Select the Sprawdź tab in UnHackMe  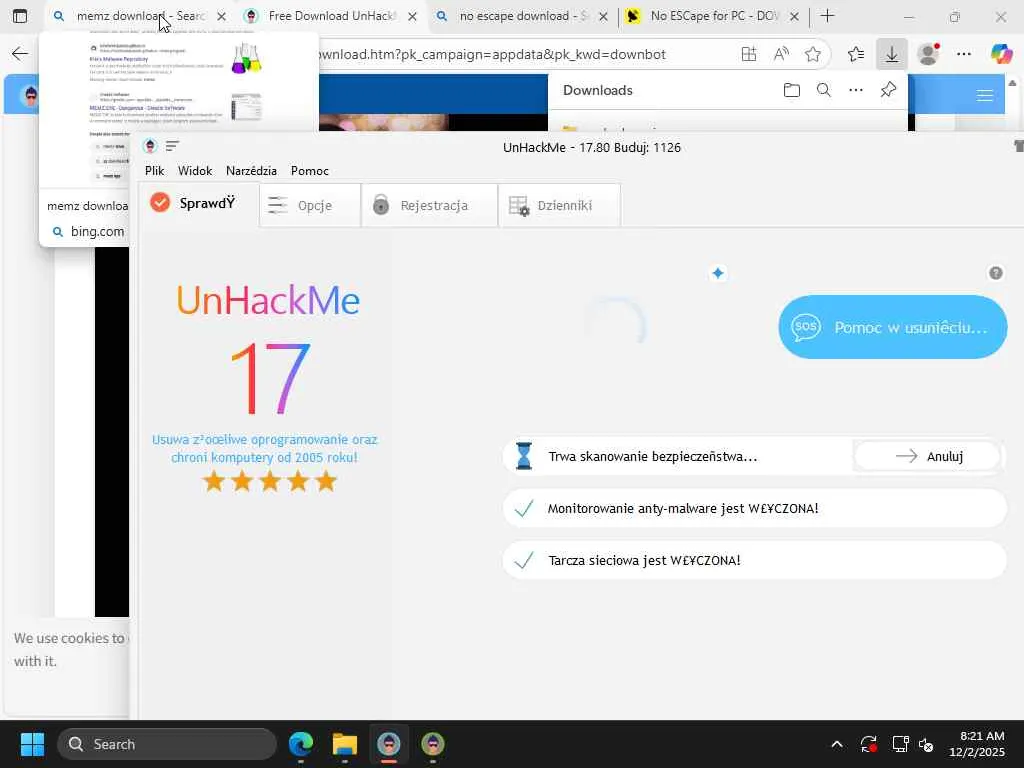199,204
